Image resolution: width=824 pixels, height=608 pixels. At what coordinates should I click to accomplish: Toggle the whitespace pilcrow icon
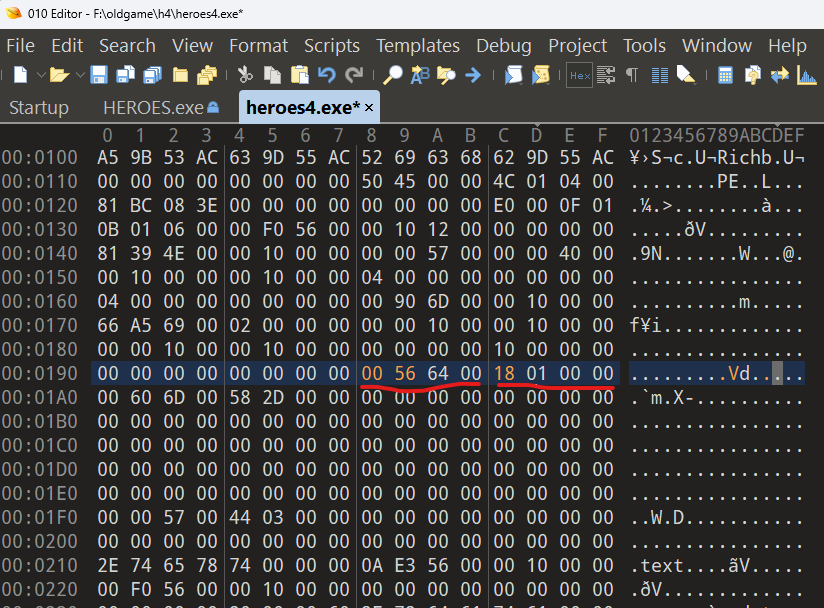click(632, 75)
